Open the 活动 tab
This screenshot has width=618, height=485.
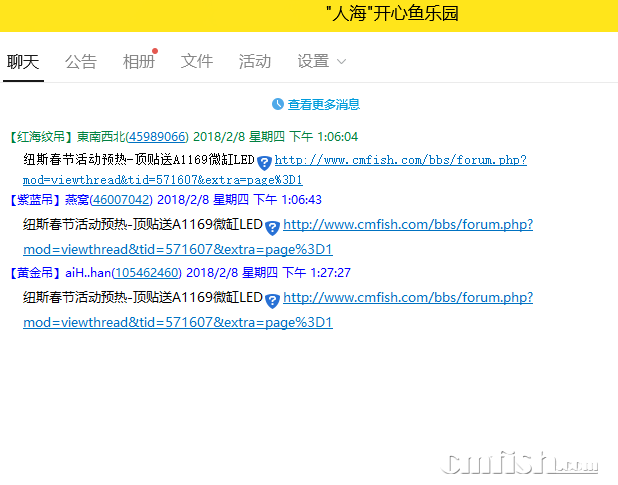click(x=255, y=62)
